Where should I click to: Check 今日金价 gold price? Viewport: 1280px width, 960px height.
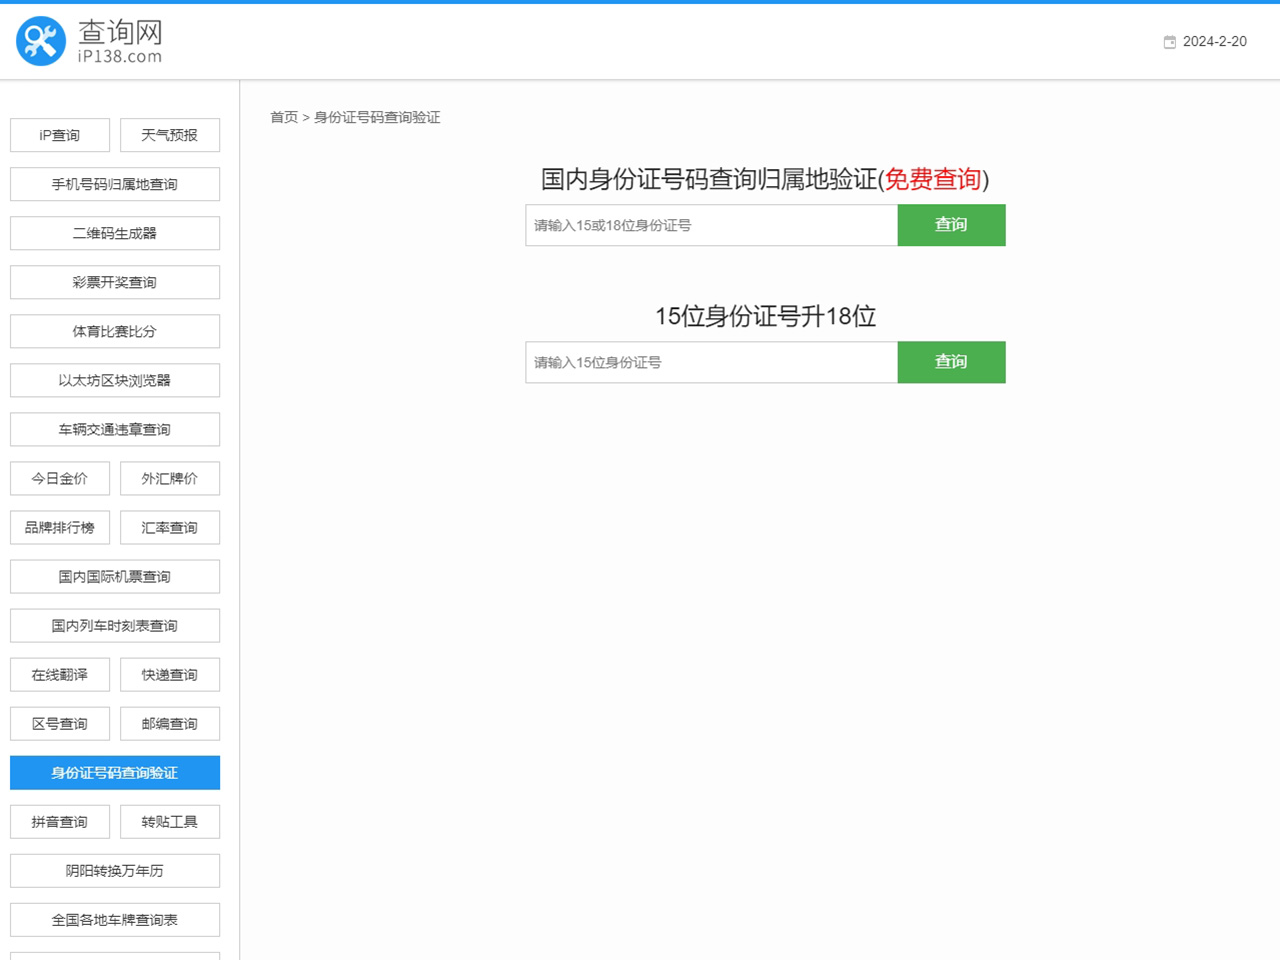pos(60,478)
